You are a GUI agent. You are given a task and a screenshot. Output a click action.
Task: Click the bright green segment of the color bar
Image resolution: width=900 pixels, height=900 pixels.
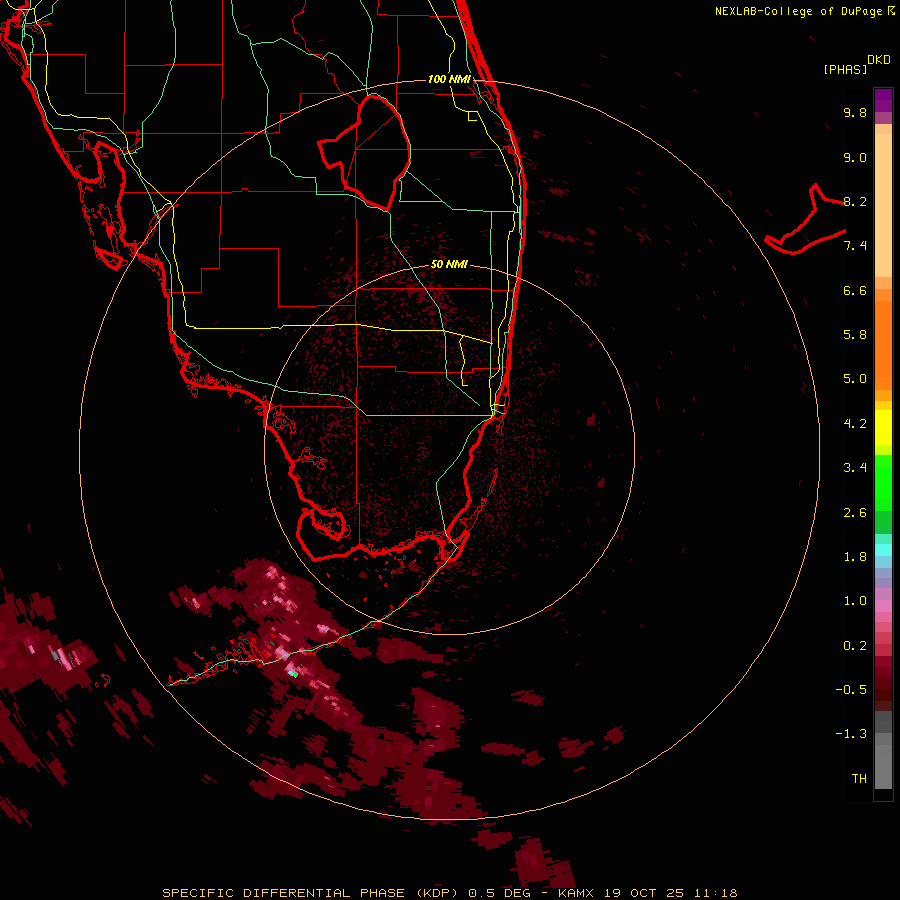[x=883, y=484]
